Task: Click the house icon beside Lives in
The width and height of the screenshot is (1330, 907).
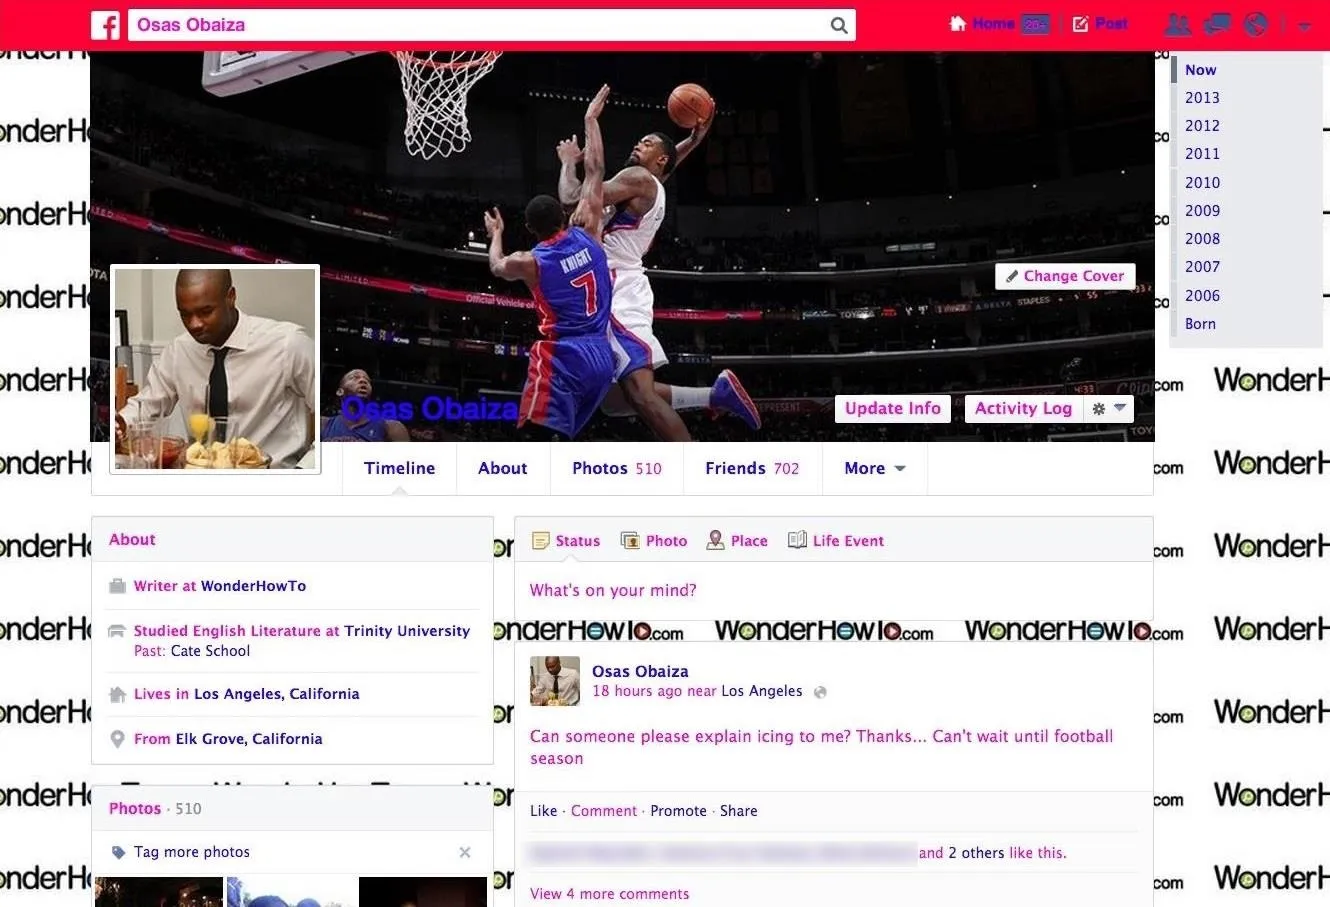Action: point(117,694)
